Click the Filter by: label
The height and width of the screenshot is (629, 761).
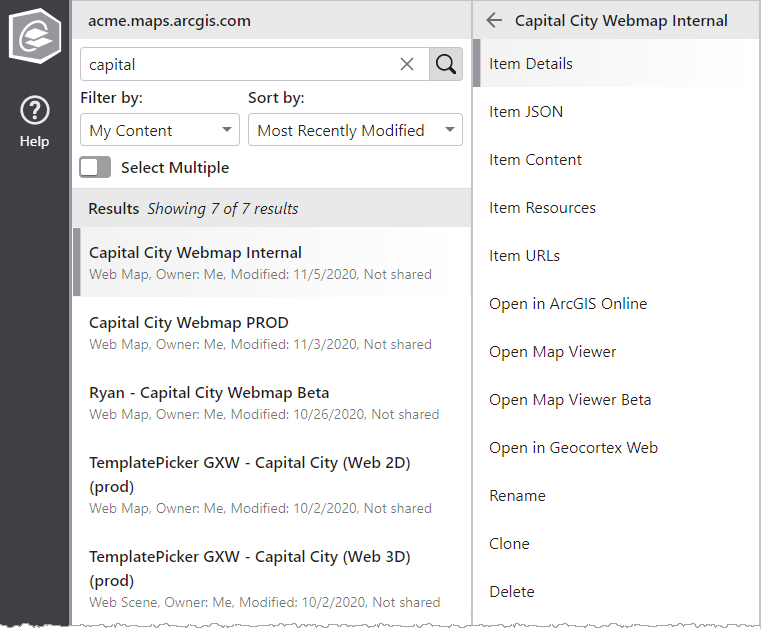[x=112, y=98]
